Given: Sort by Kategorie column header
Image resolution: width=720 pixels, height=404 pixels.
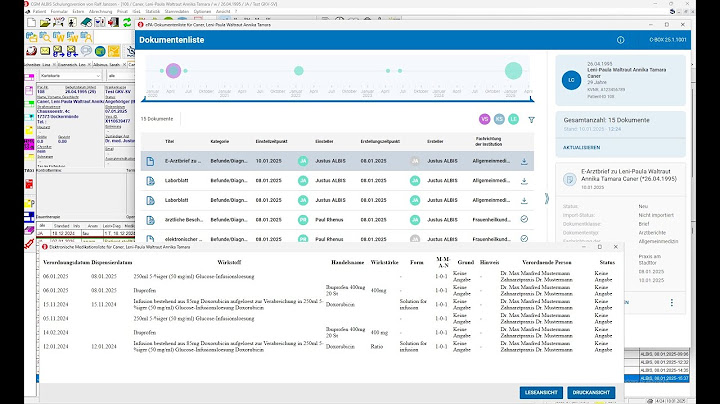Looking at the screenshot, I should pos(219,141).
